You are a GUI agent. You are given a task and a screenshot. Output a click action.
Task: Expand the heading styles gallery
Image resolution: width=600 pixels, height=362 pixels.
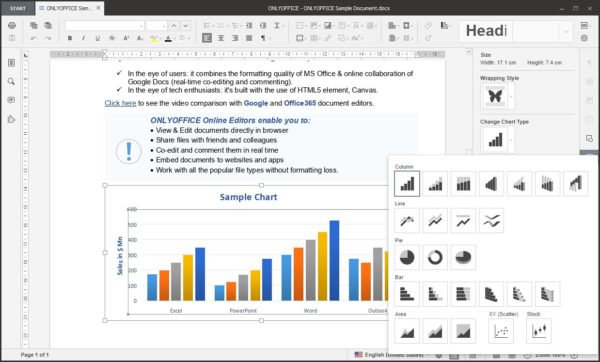pos(566,31)
